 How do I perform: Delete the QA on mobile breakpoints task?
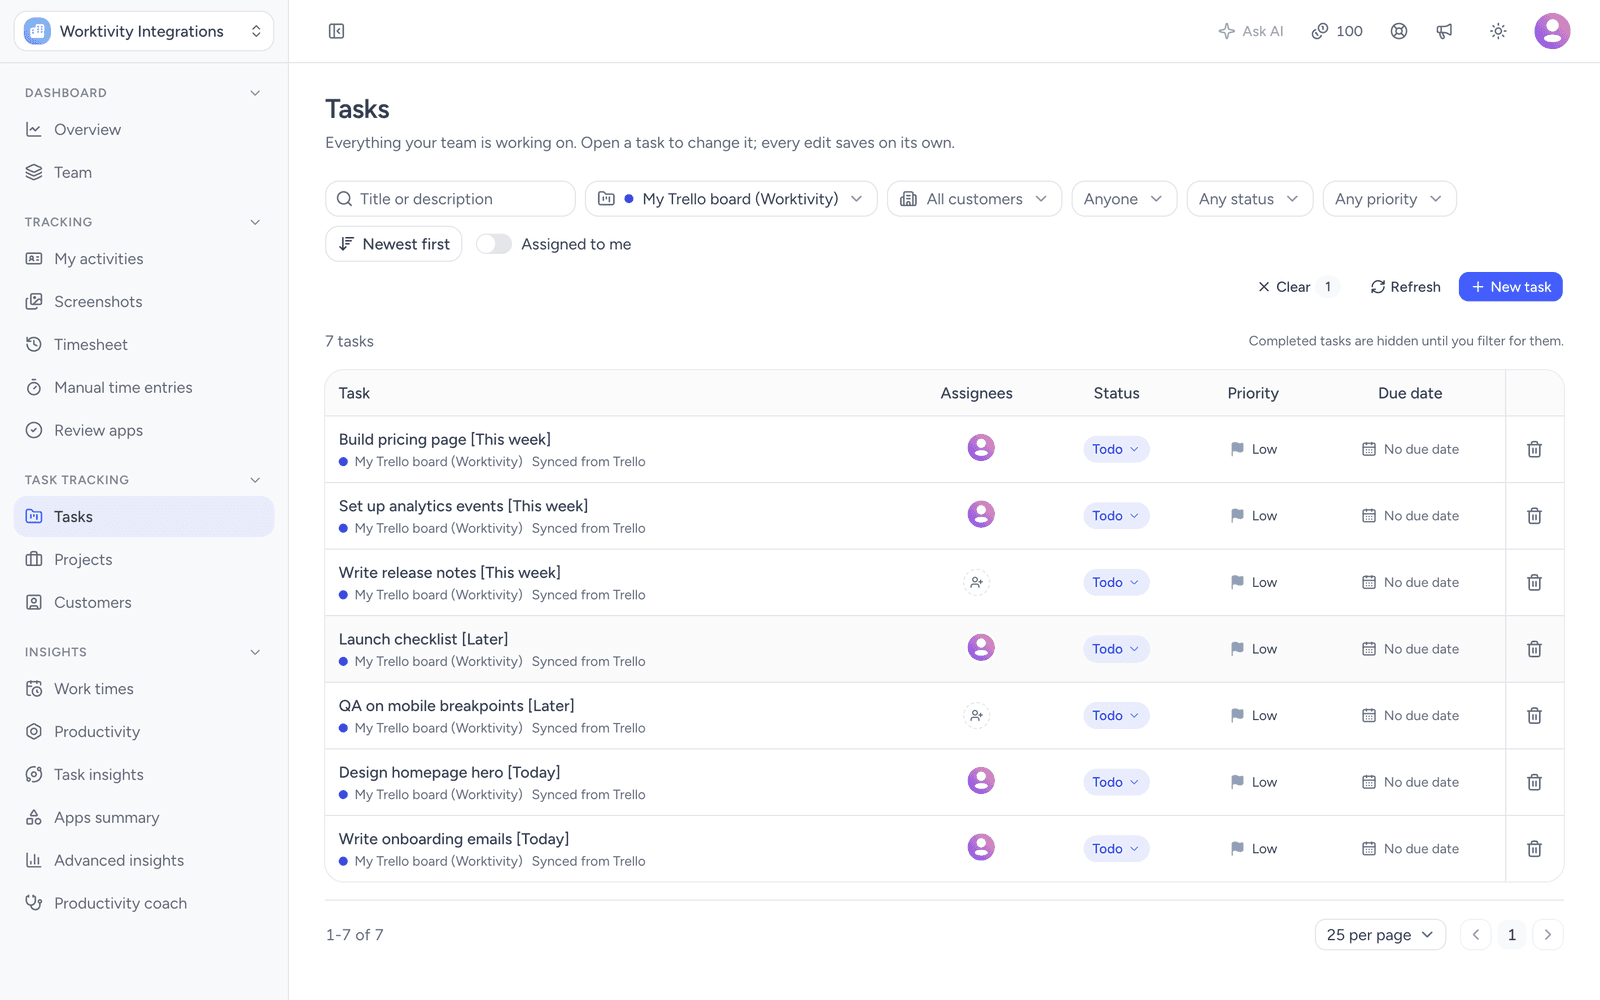[1534, 716]
